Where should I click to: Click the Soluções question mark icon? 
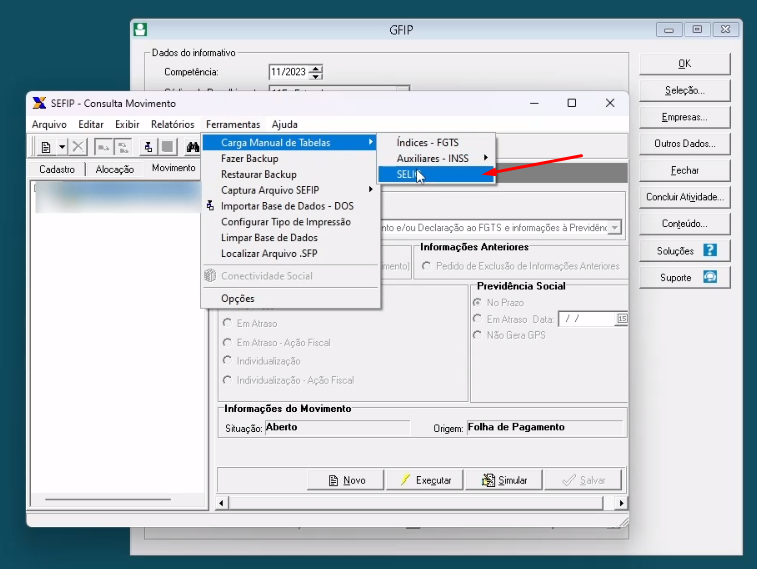(710, 250)
